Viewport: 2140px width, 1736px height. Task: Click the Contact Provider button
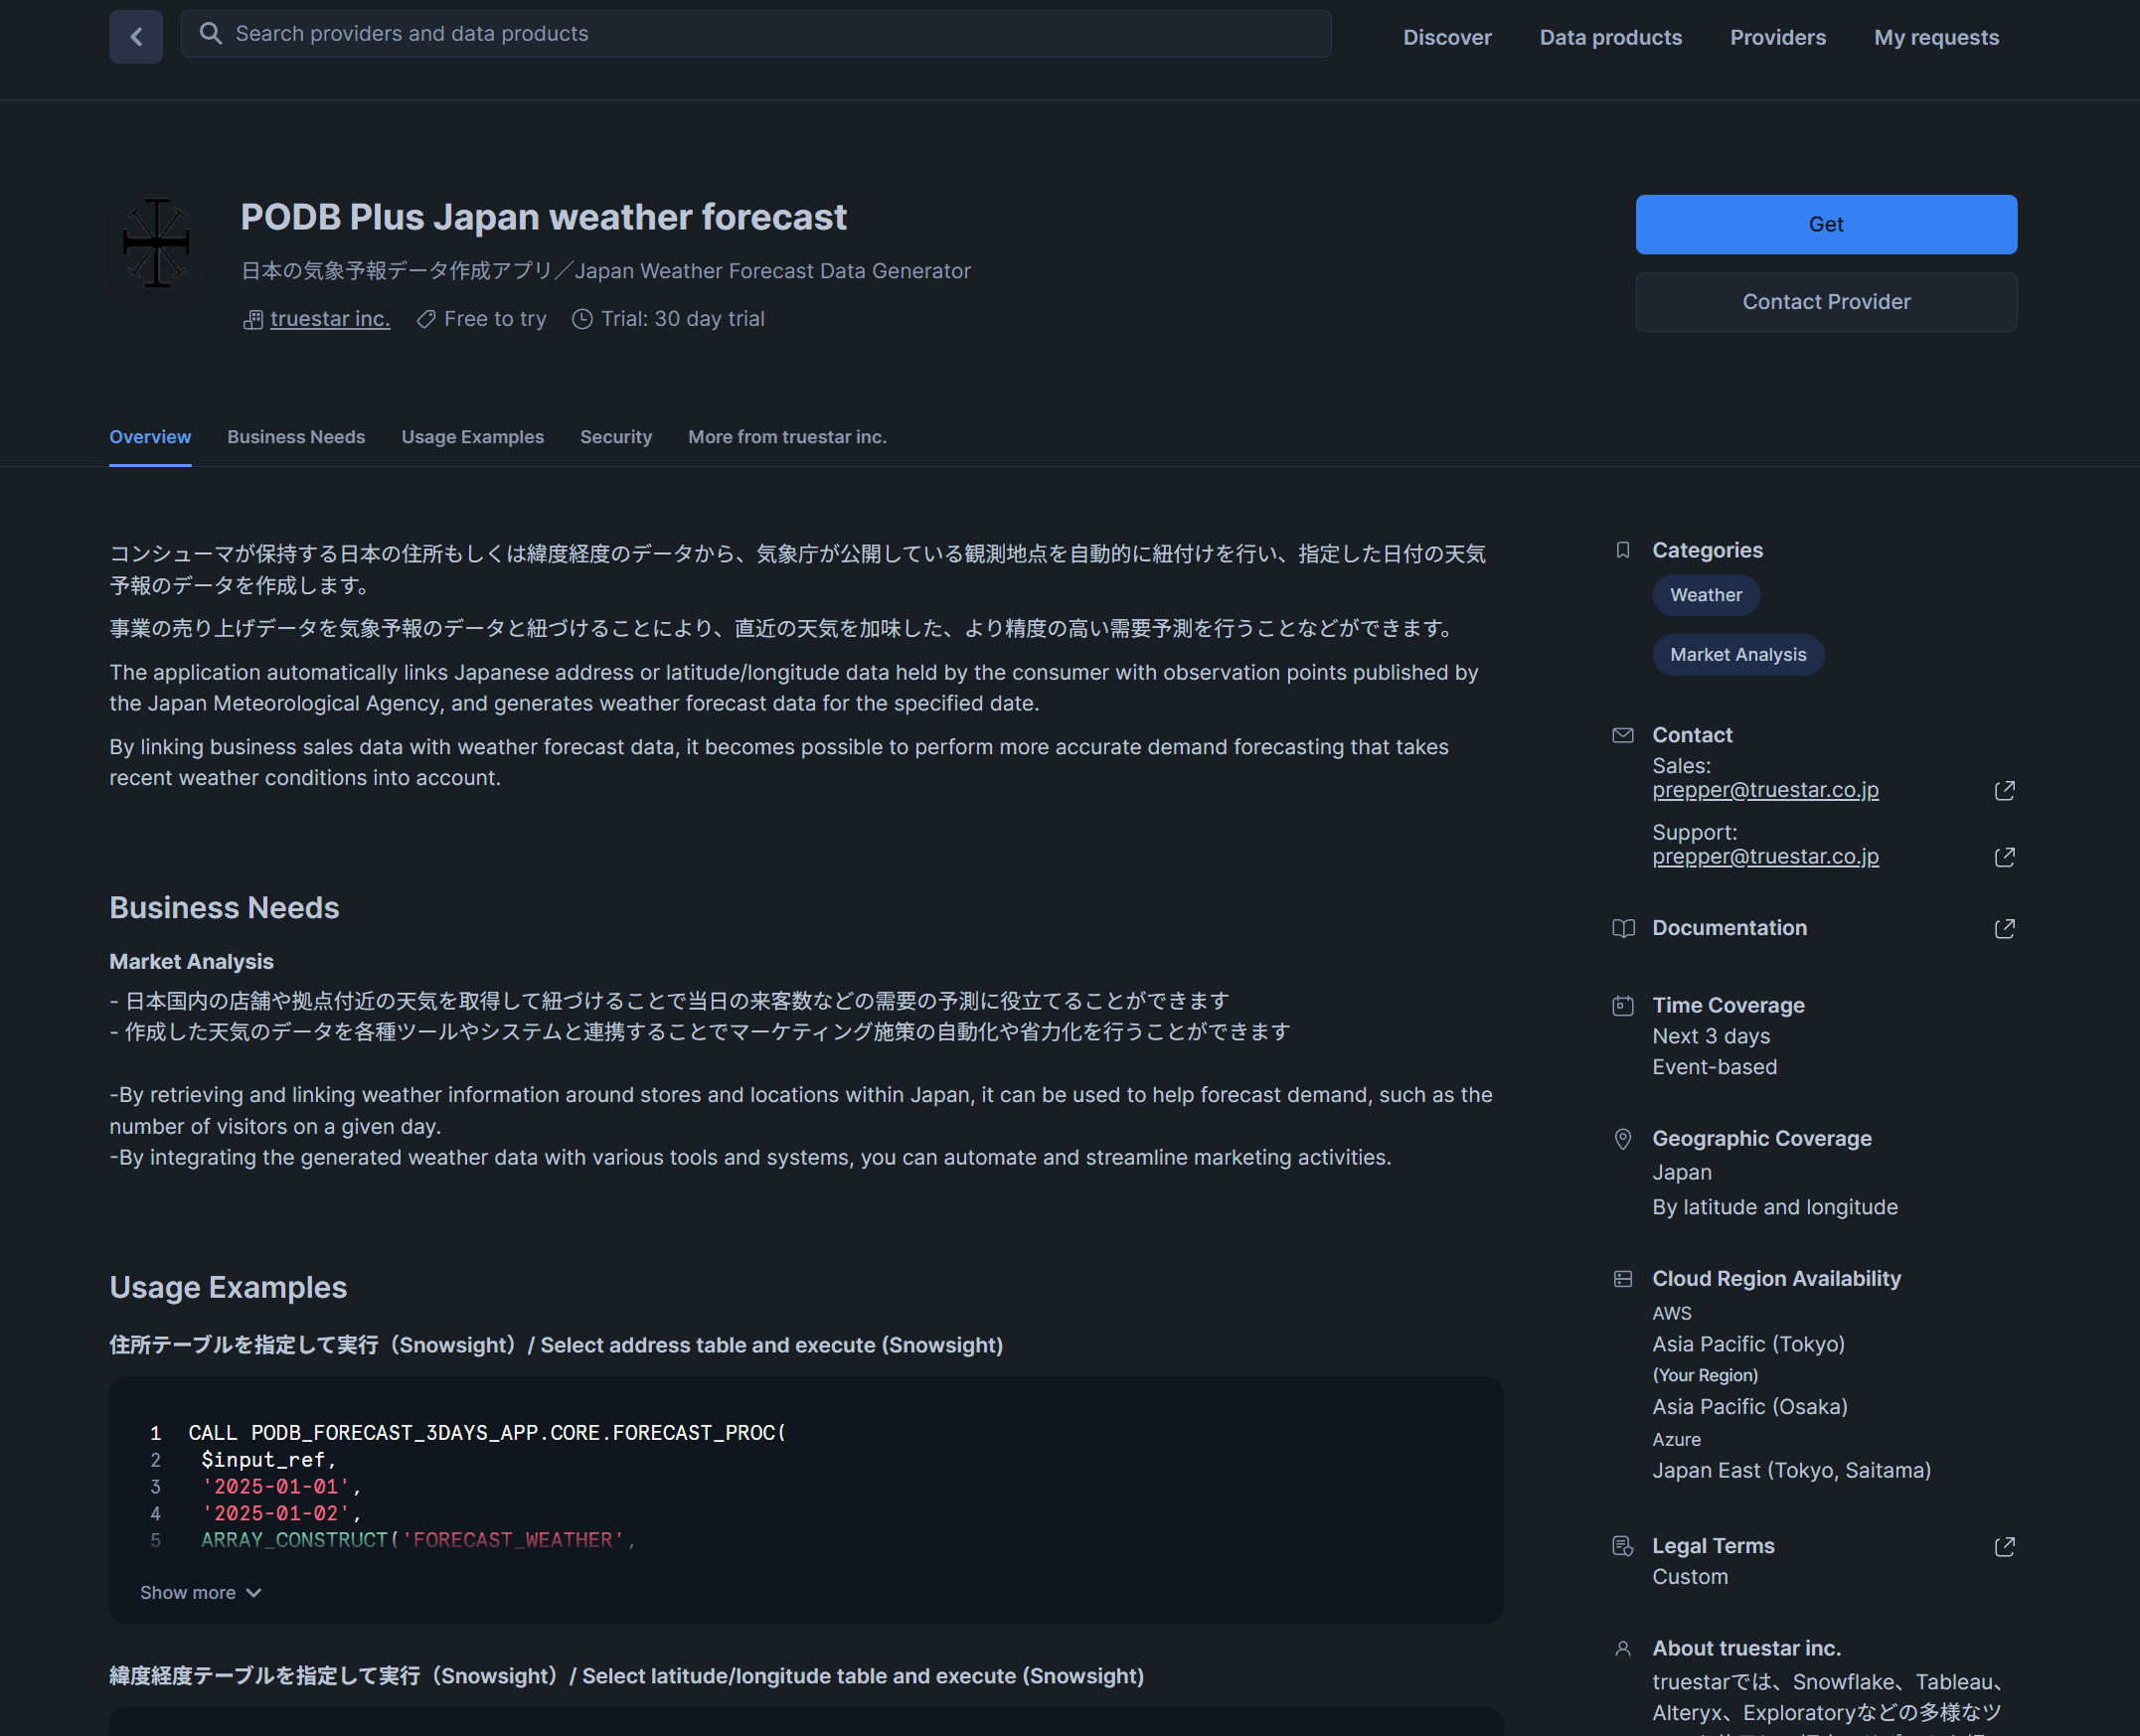coord(1826,302)
